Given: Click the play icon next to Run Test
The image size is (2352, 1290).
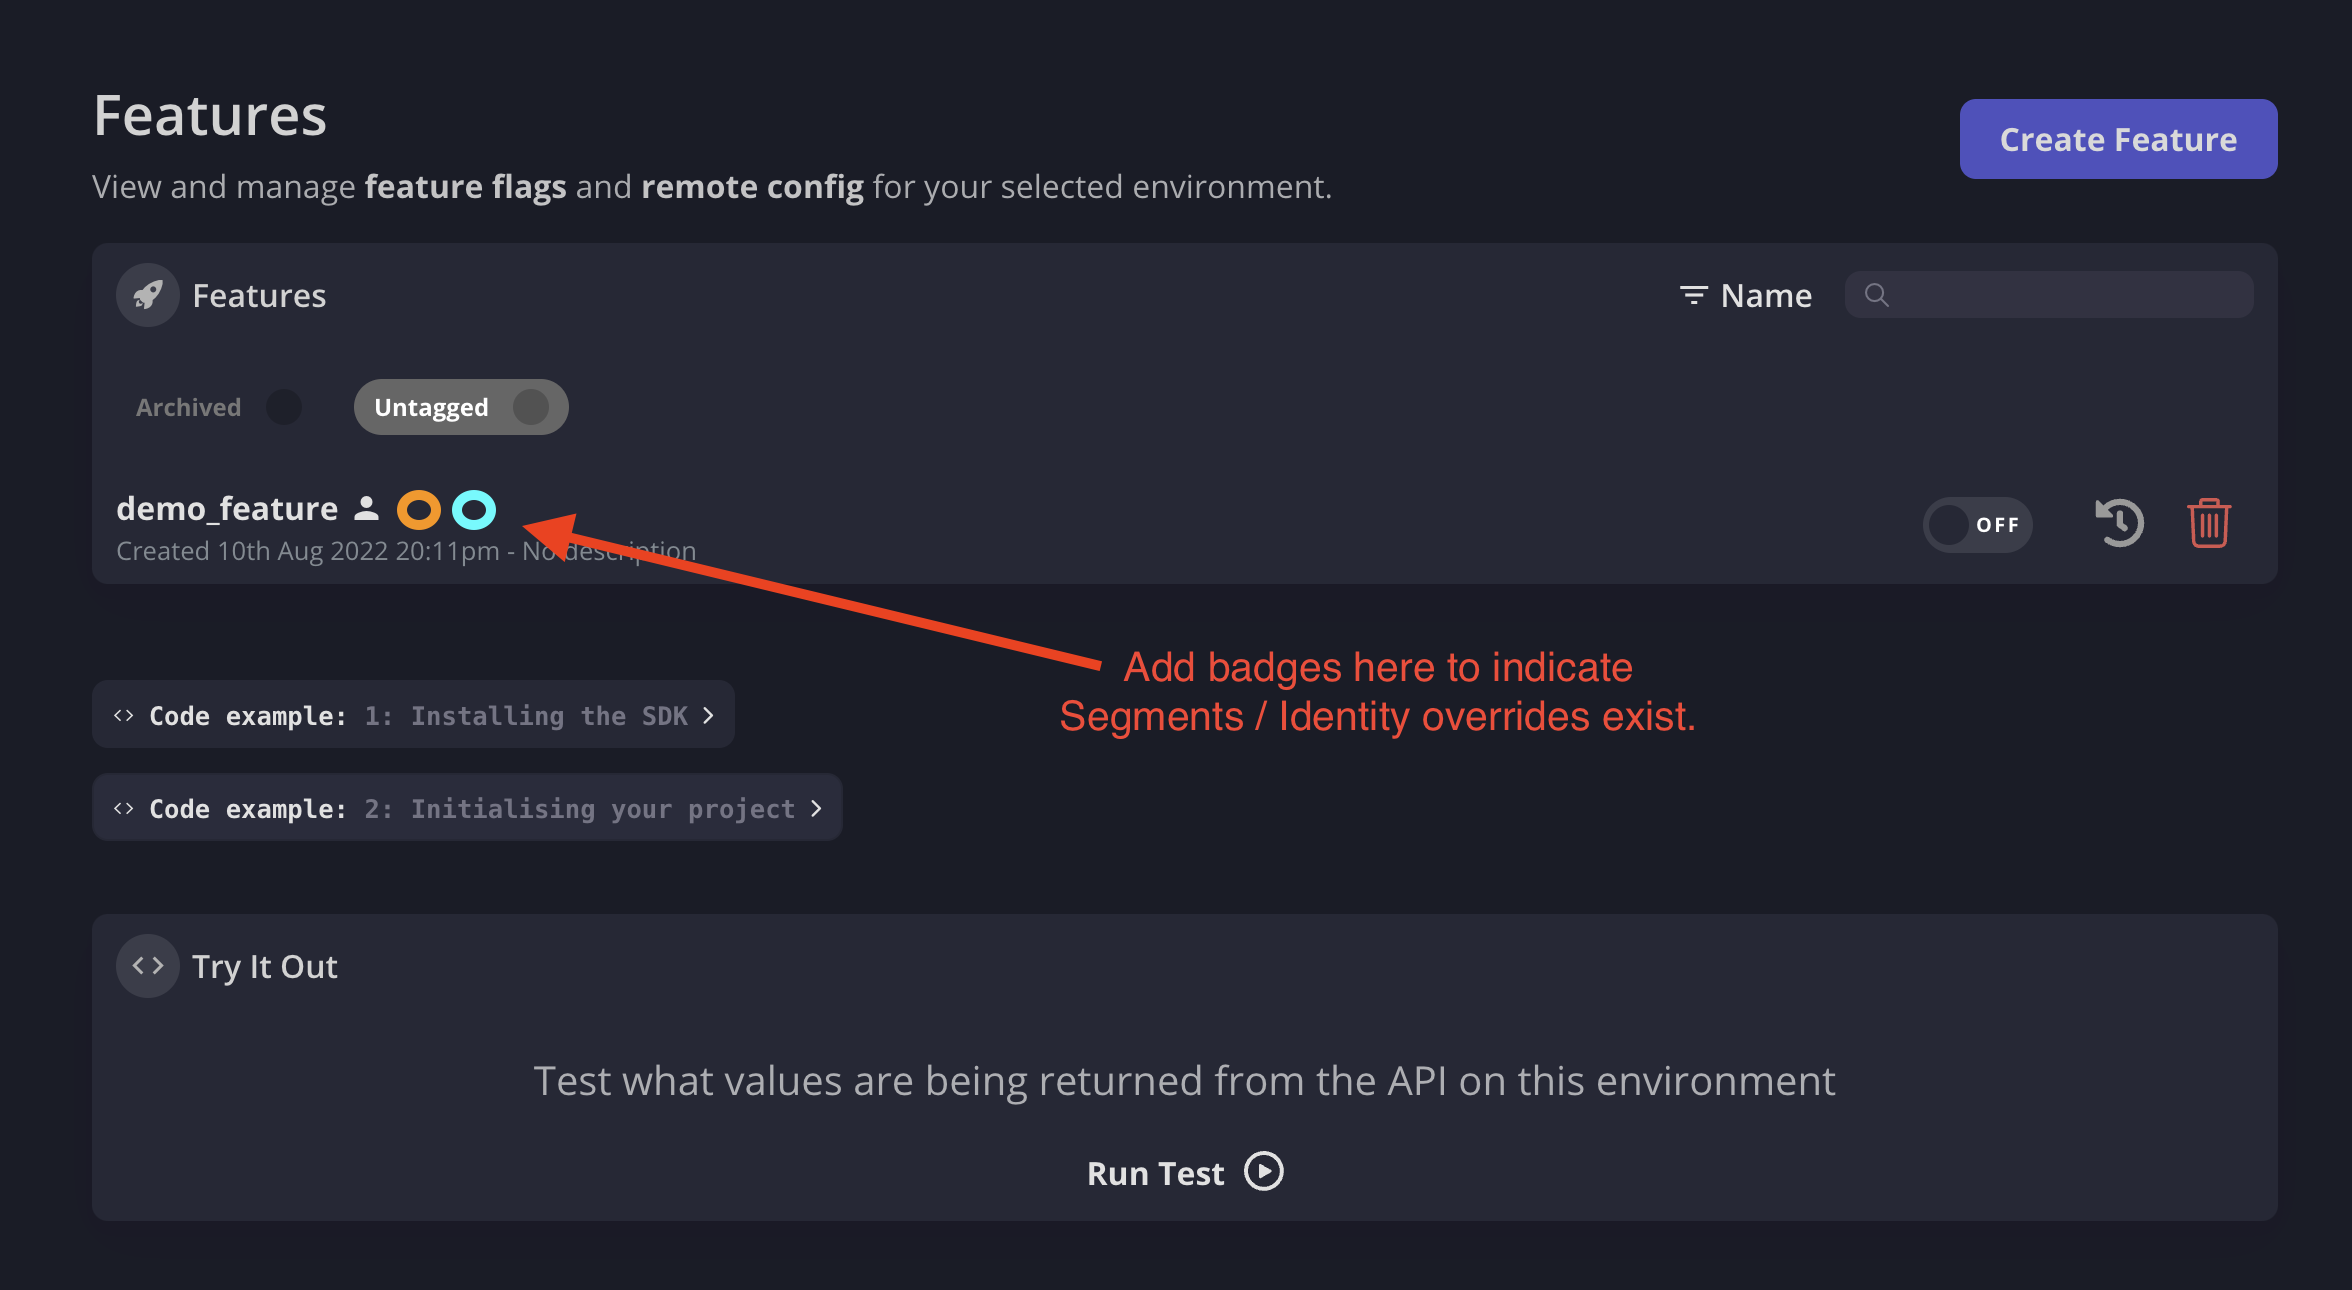Looking at the screenshot, I should pos(1263,1171).
